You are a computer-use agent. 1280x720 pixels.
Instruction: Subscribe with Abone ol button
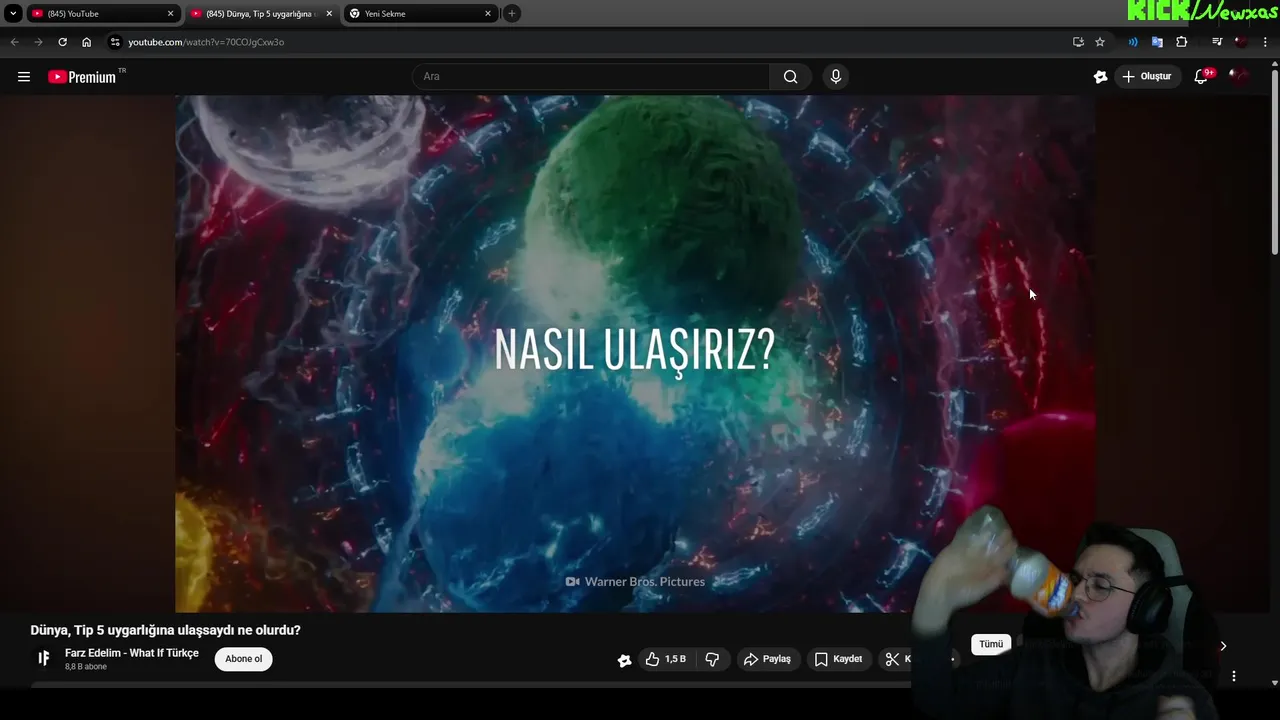[x=244, y=659]
